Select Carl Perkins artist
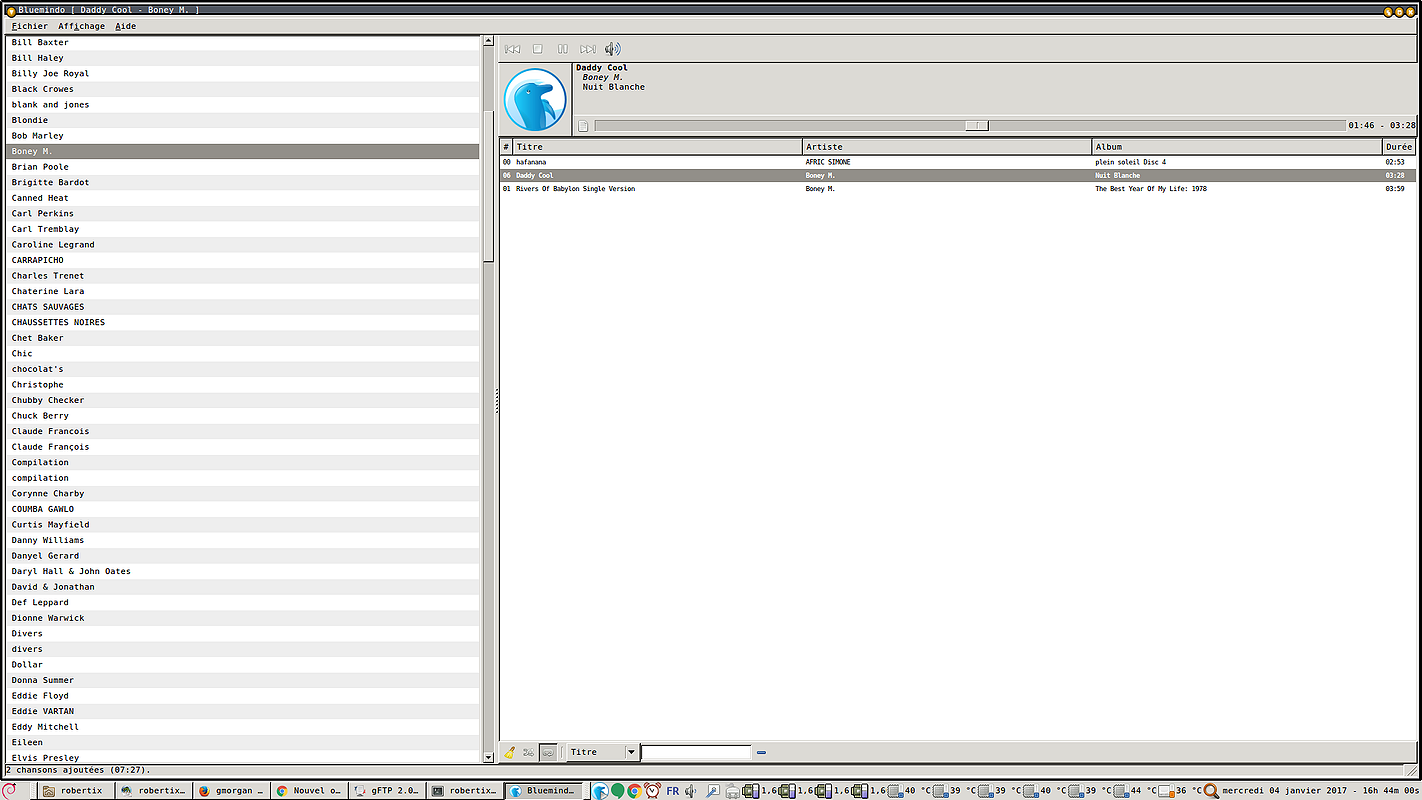Viewport: 1422px width, 800px height. tap(243, 213)
